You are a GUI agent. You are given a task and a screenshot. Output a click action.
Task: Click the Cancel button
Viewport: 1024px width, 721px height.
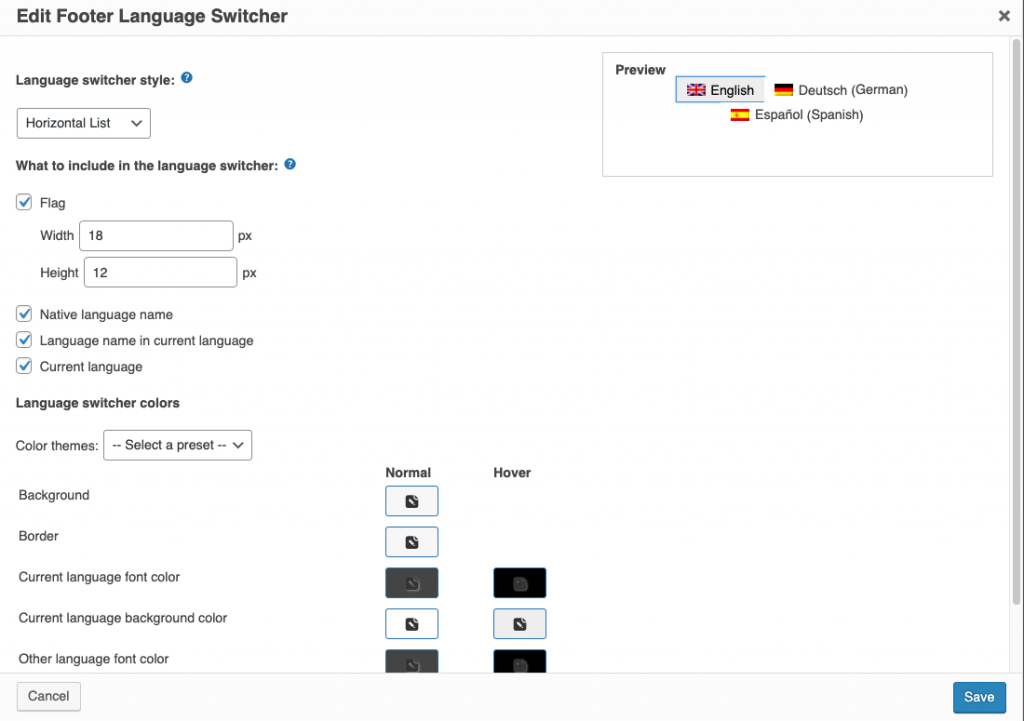[48, 696]
